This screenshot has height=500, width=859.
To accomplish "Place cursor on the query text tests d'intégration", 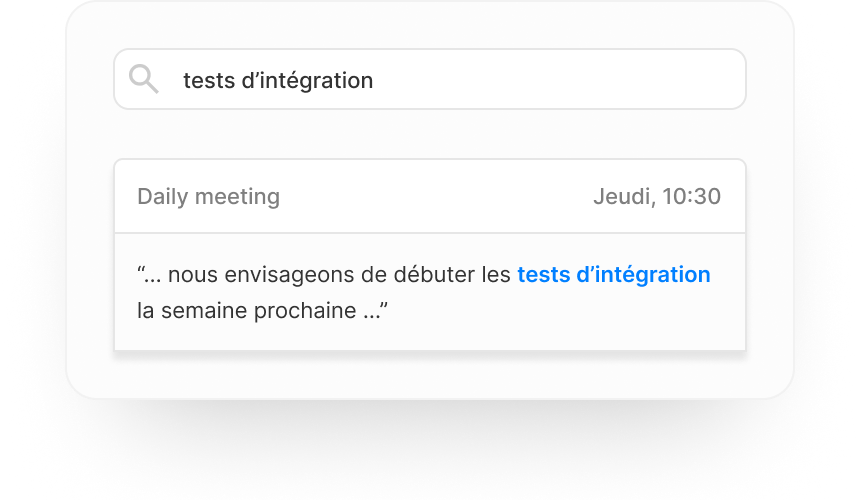I will point(278,81).
